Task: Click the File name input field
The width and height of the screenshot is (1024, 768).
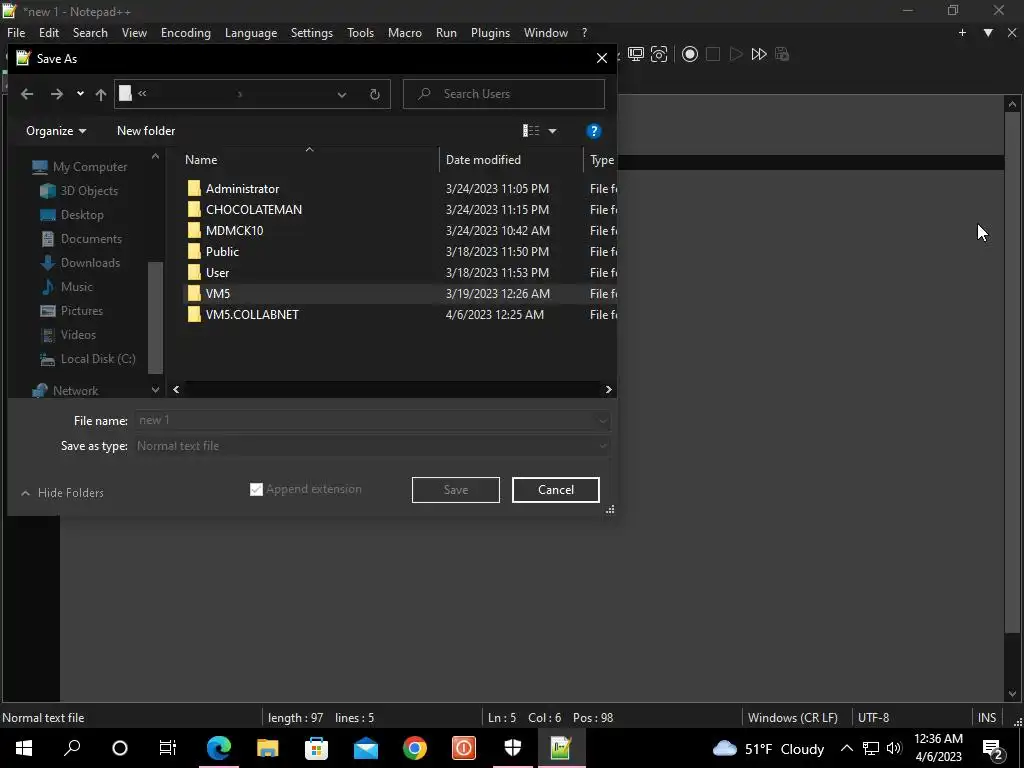Action: 366,421
